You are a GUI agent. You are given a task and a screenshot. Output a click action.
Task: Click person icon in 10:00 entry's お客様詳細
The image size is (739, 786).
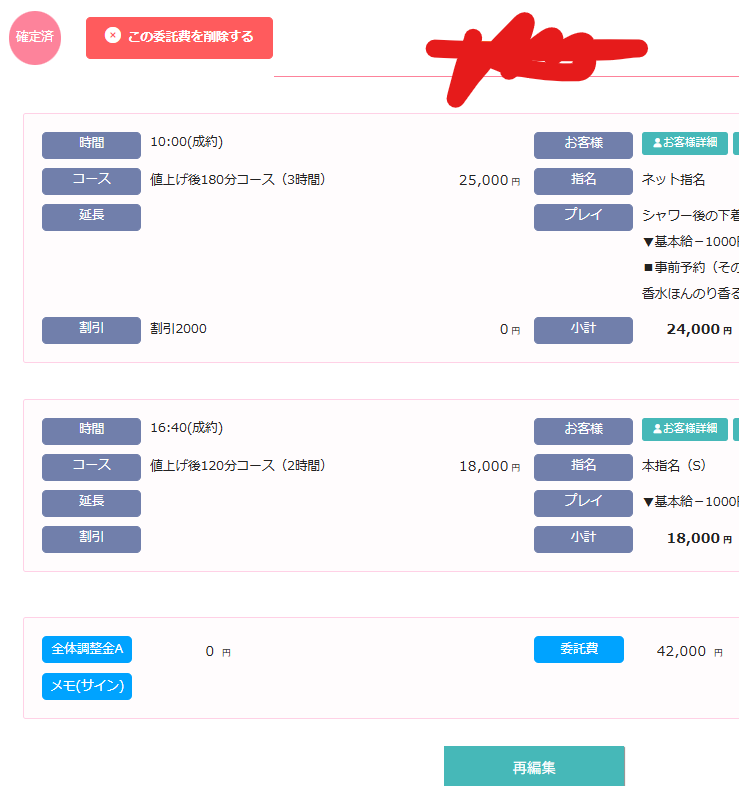657,143
